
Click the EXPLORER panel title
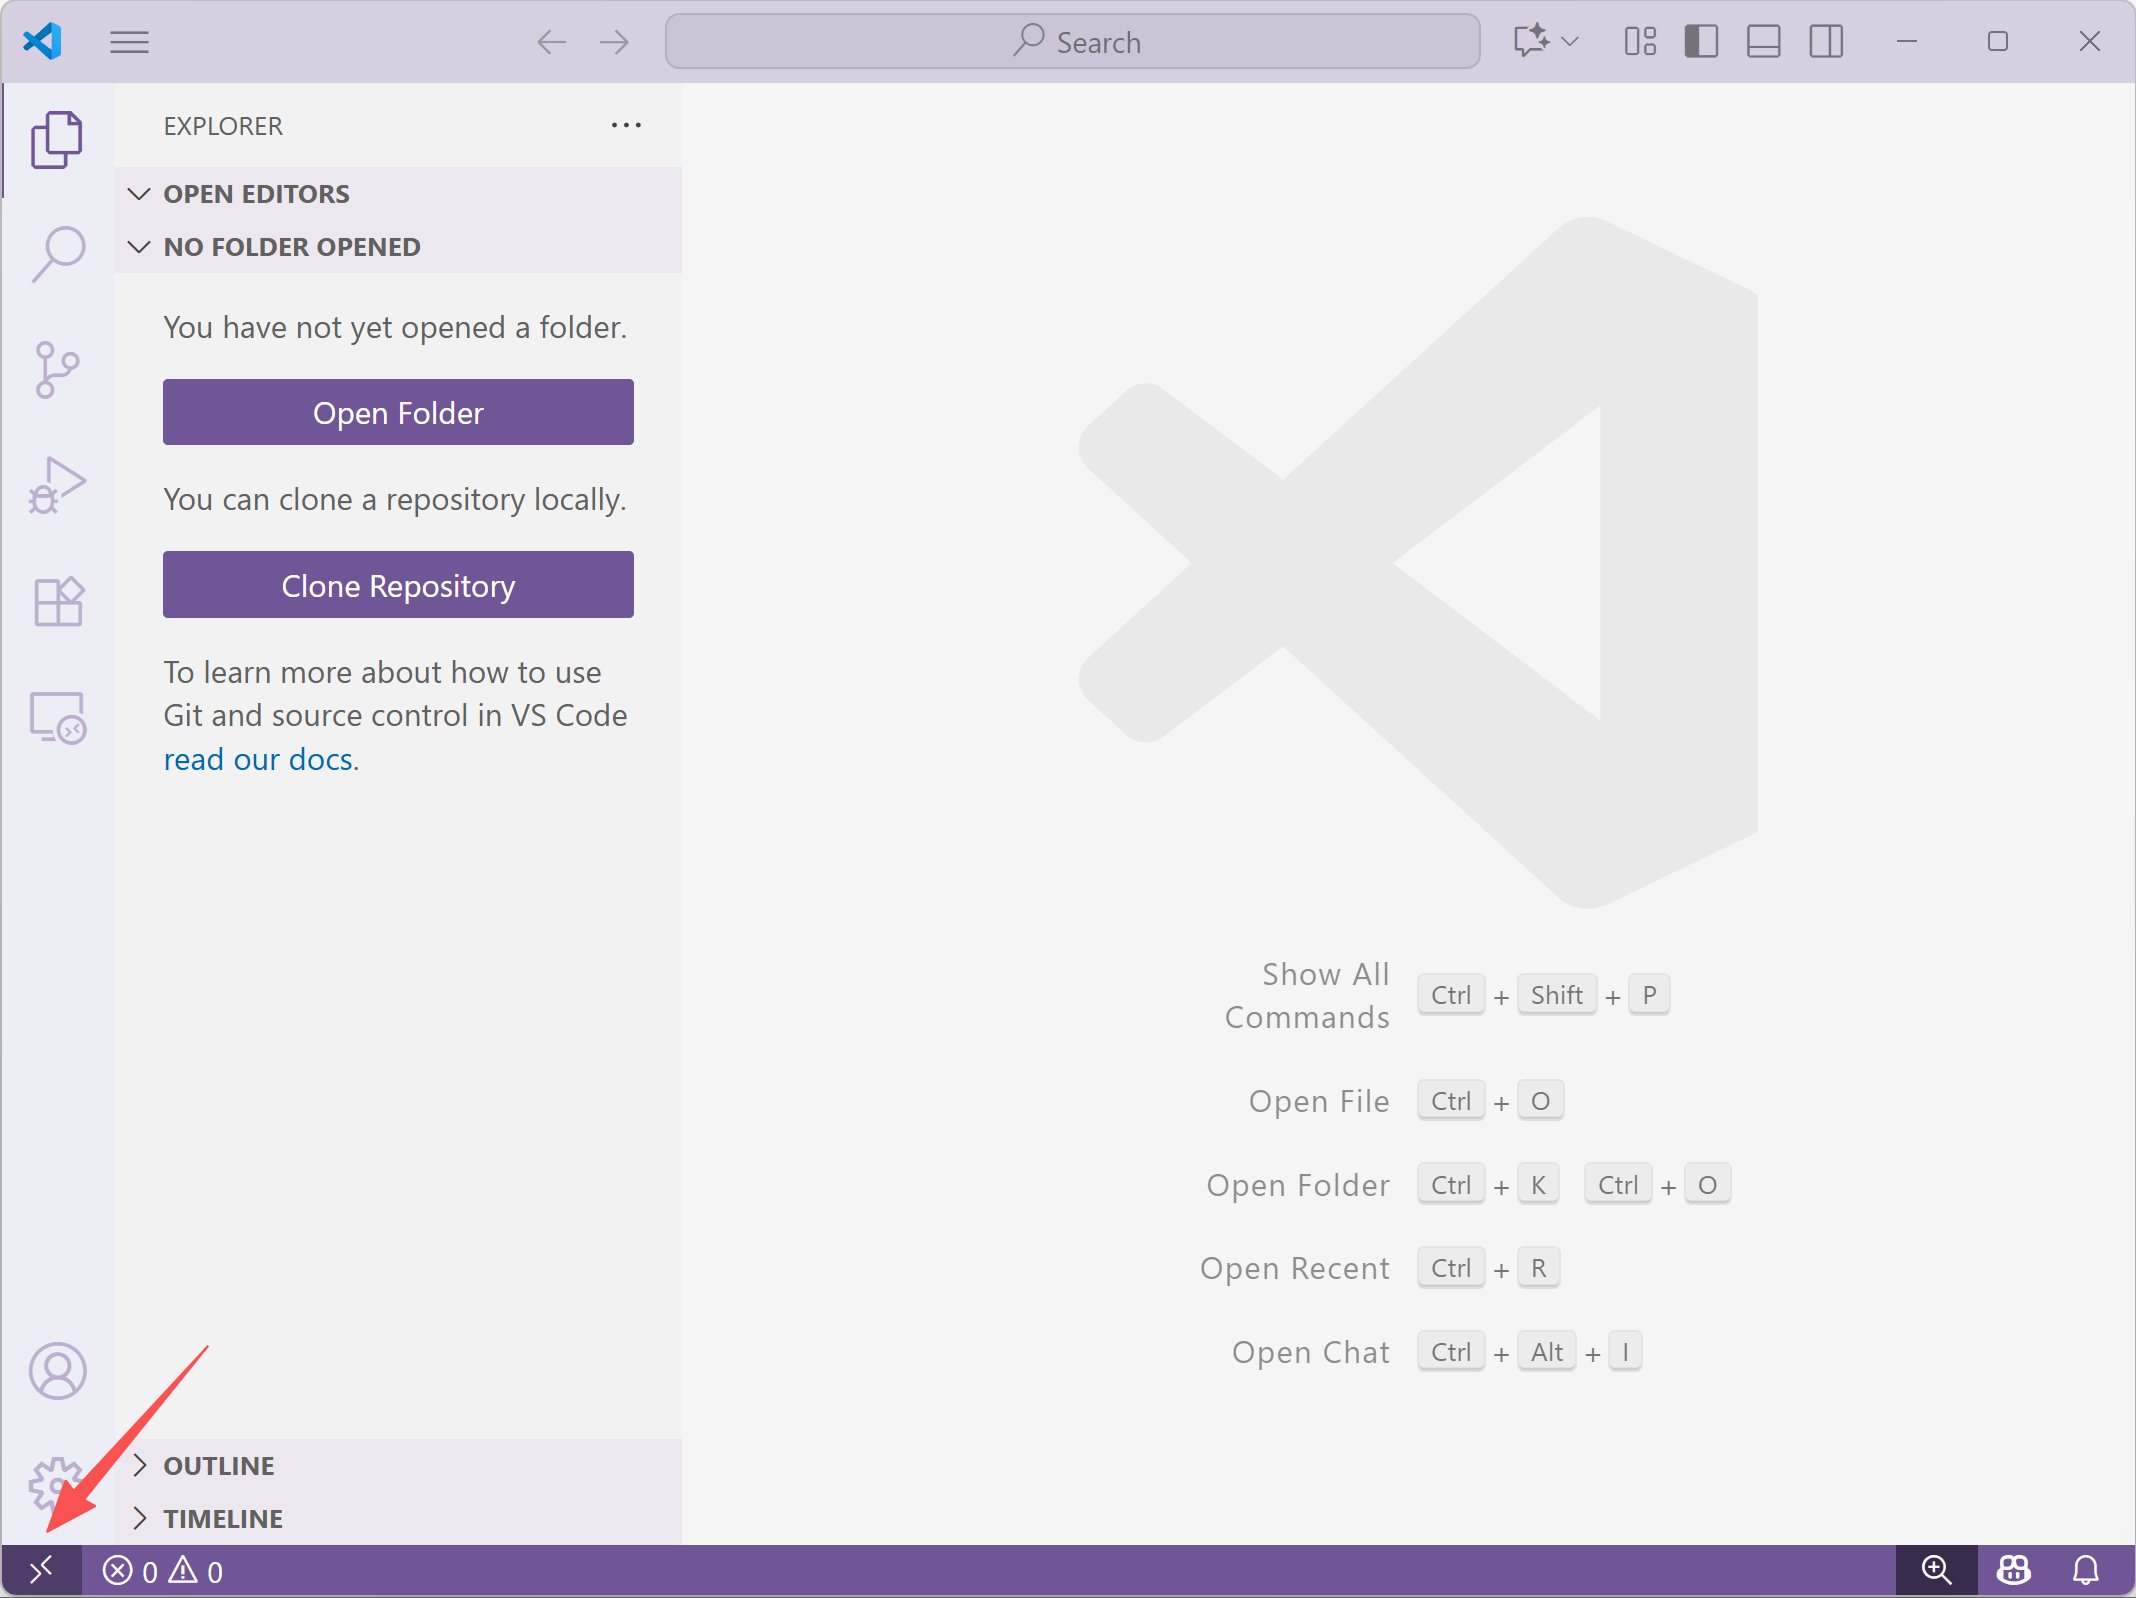pyautogui.click(x=223, y=126)
